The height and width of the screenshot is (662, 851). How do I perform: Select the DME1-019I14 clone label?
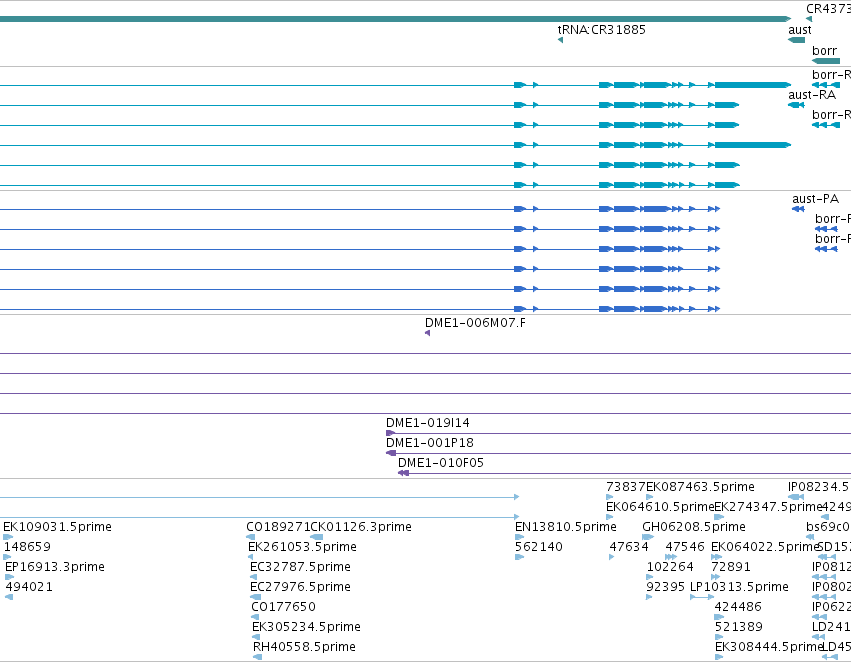coord(428,423)
